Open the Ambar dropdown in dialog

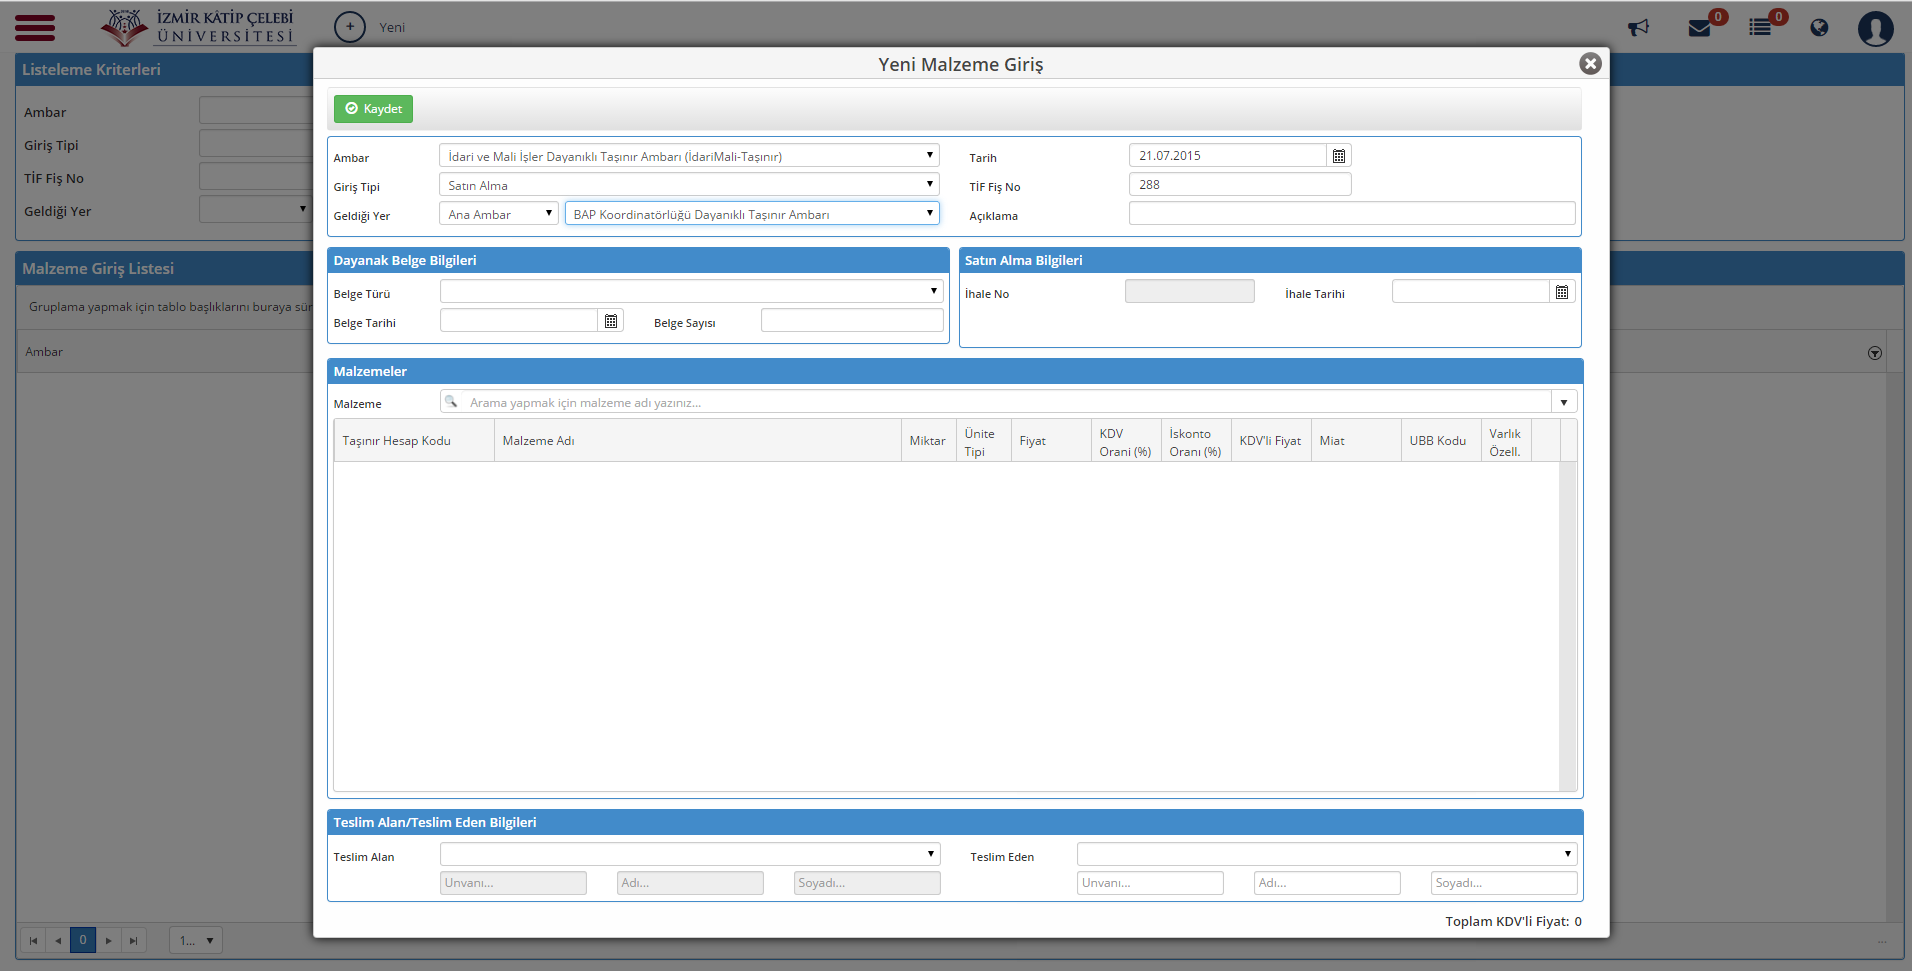pyautogui.click(x=689, y=156)
